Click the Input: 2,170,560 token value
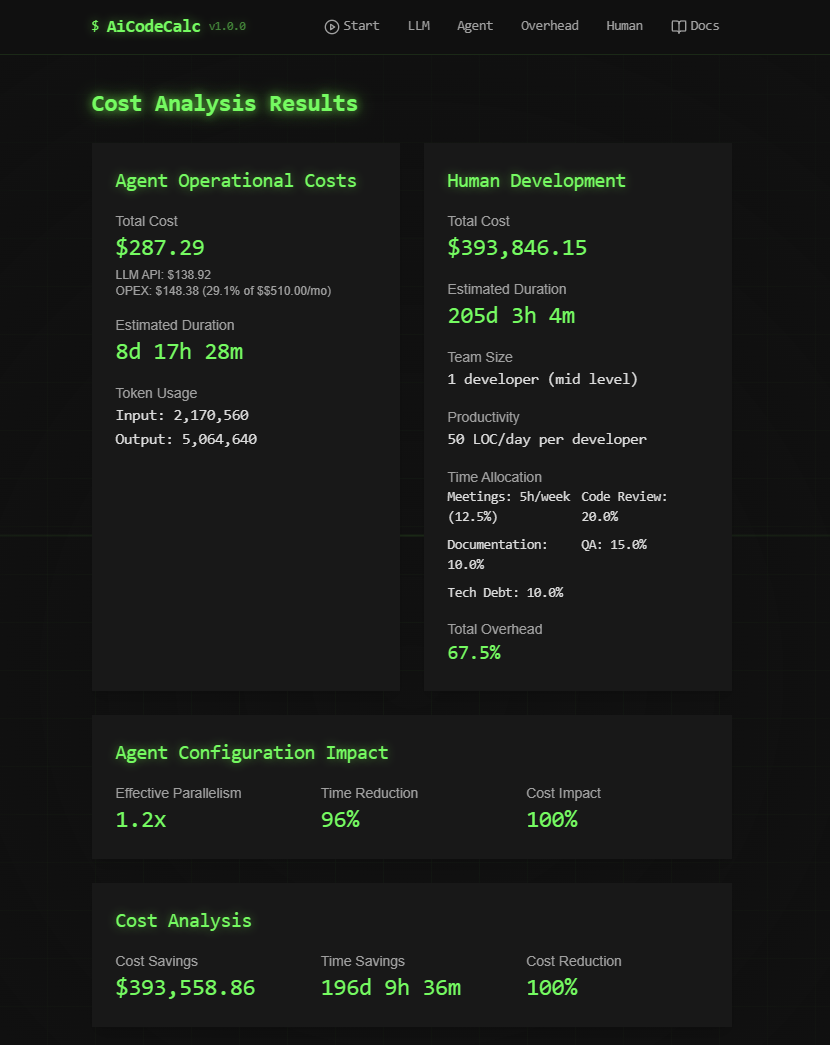This screenshot has width=830, height=1045. coord(182,415)
